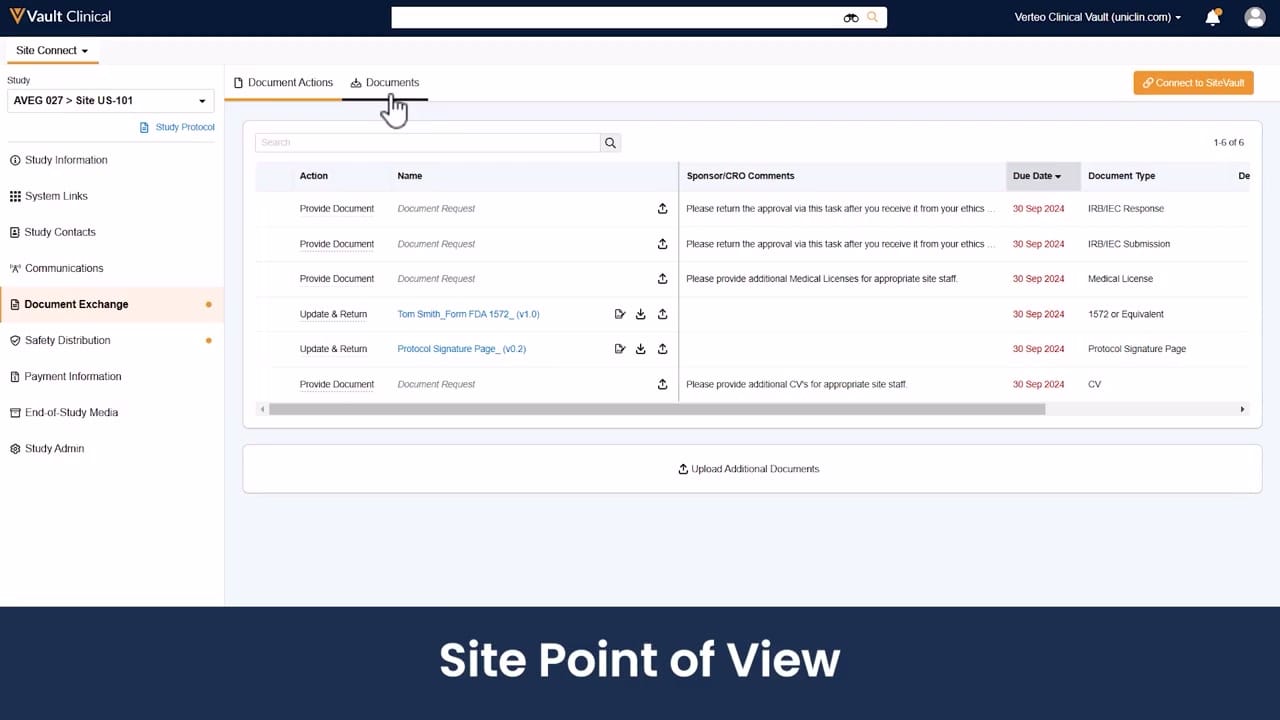
Task: Click the additional CV's comment text
Action: [x=796, y=384]
